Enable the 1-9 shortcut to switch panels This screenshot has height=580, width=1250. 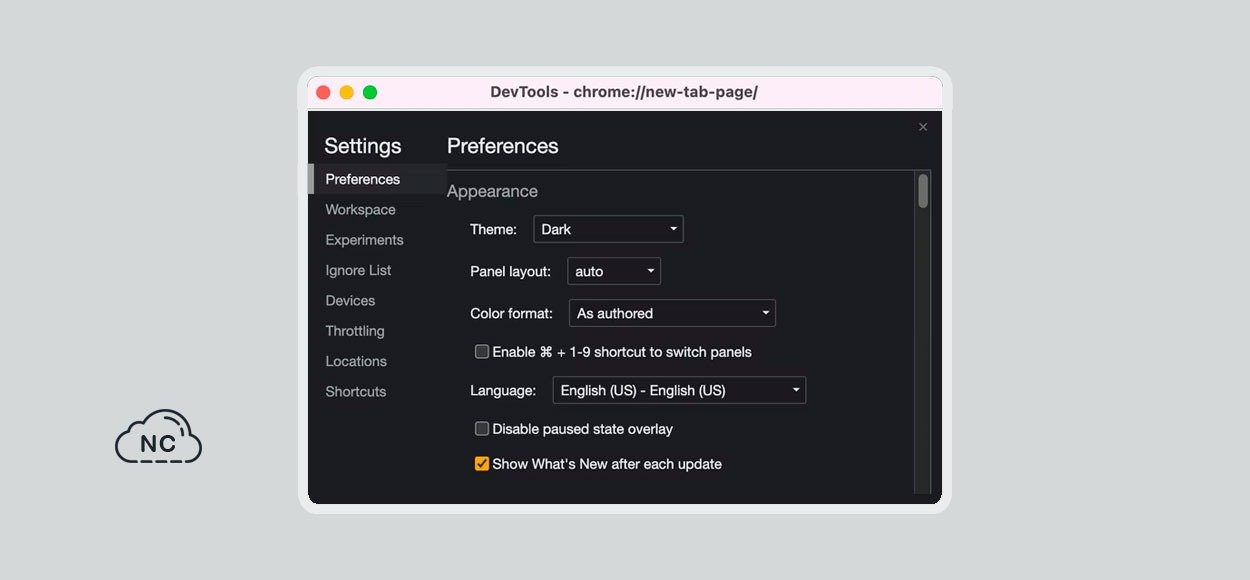tap(482, 352)
